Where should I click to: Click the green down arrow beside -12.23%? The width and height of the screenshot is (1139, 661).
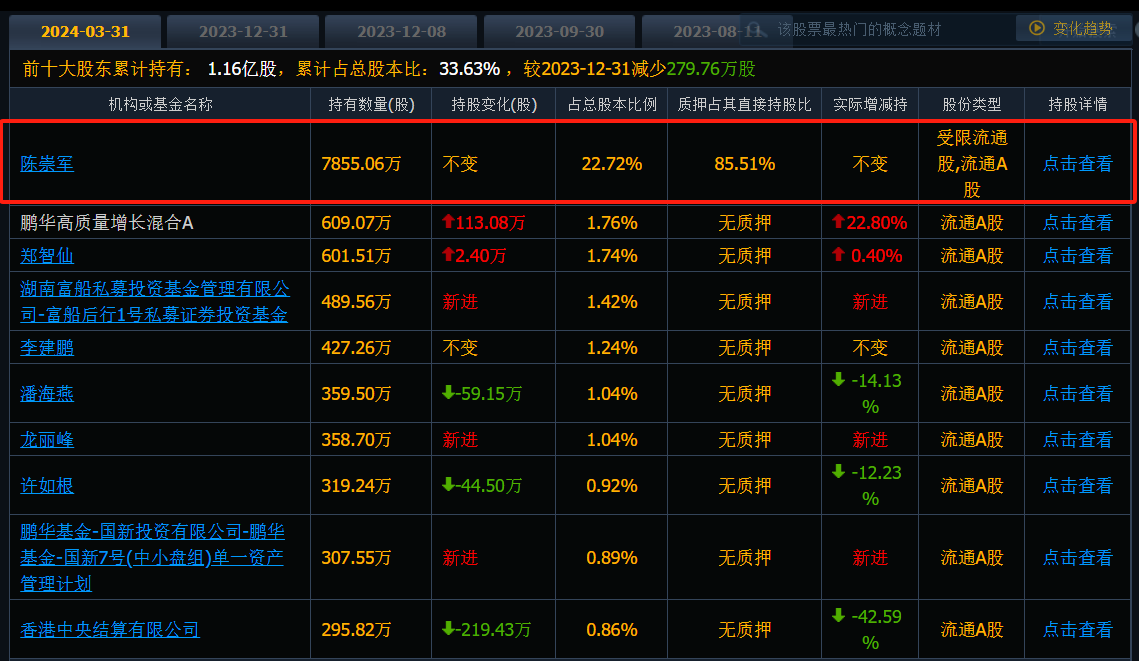coord(838,471)
